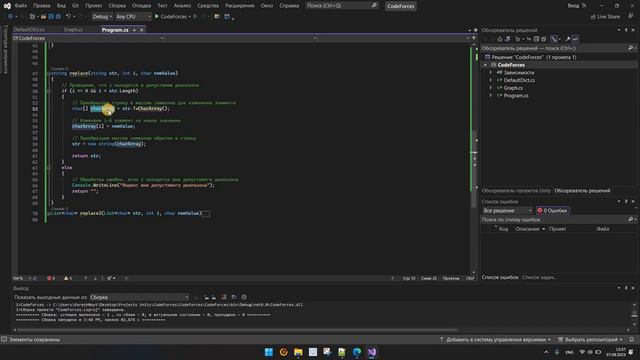640x360 pixels.
Task: Open the Debug configuration dropdown
Action: 102,16
